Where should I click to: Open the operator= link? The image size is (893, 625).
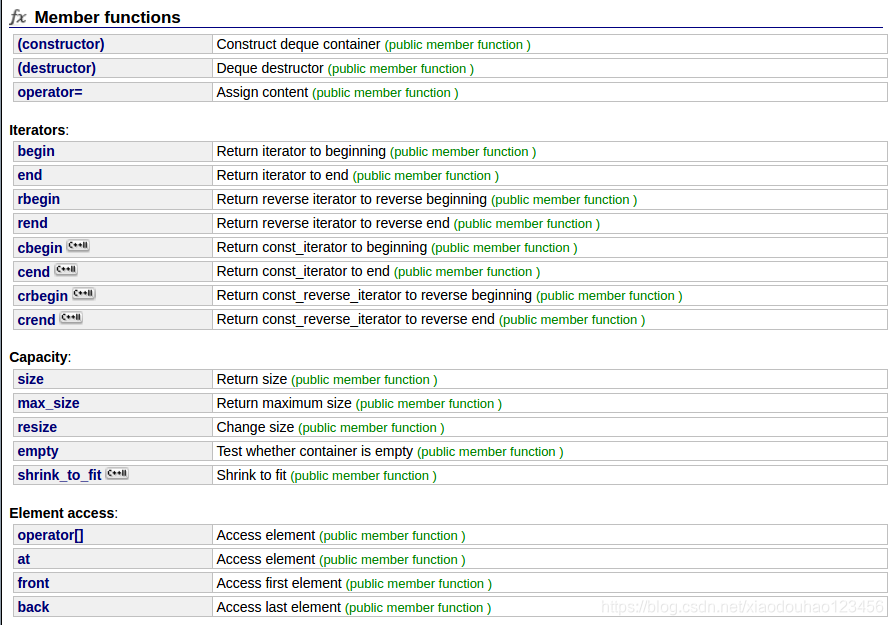point(50,92)
